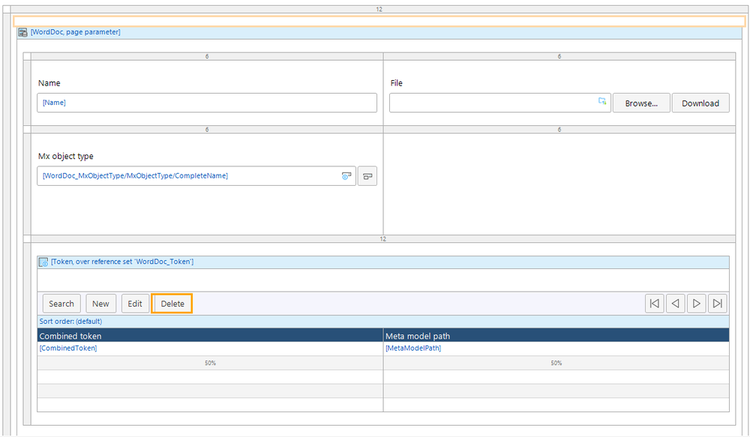Go to last page of Token grid
750x437 pixels.
click(717, 303)
